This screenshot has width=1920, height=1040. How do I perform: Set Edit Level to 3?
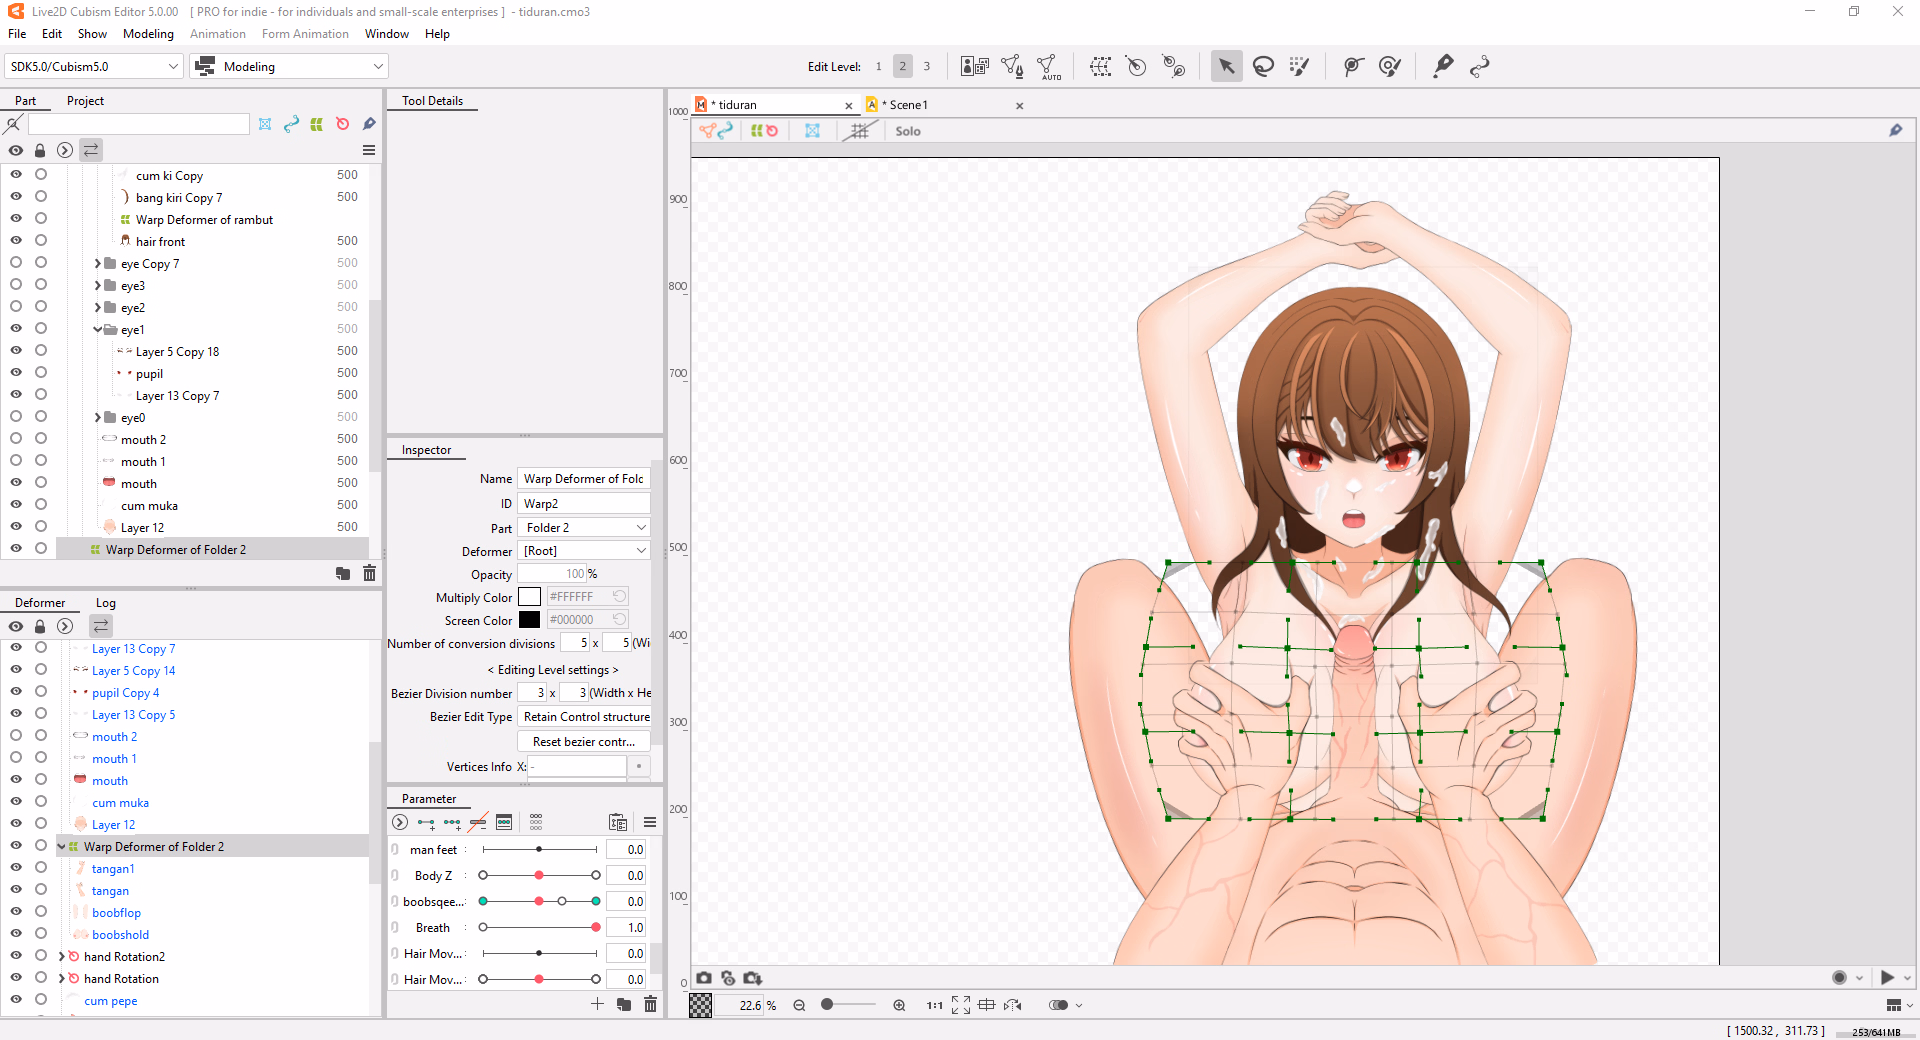pos(927,67)
